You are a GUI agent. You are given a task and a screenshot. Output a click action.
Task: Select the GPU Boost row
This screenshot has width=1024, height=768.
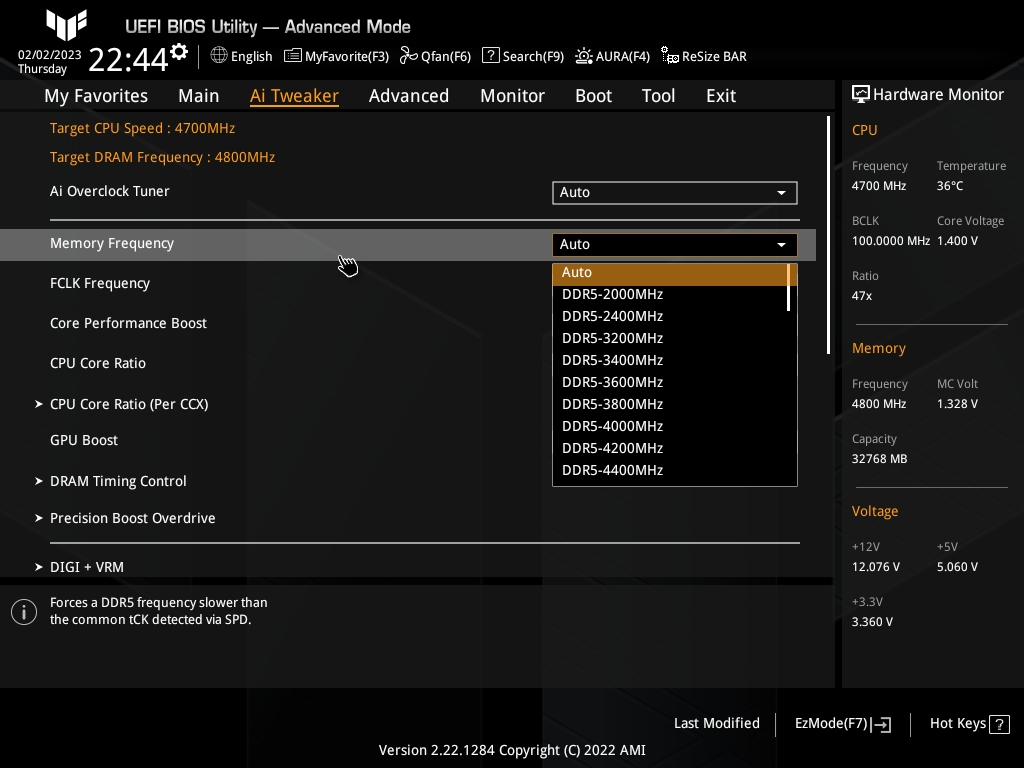[x=84, y=440]
